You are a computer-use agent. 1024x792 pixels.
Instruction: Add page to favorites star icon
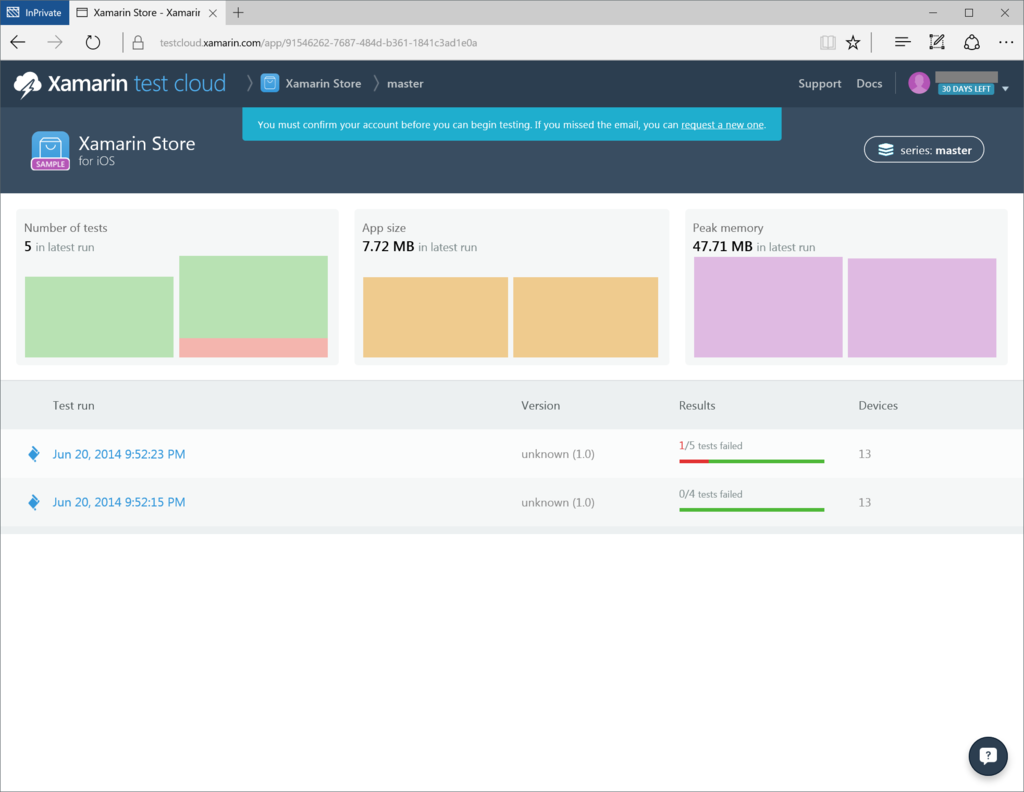click(853, 42)
